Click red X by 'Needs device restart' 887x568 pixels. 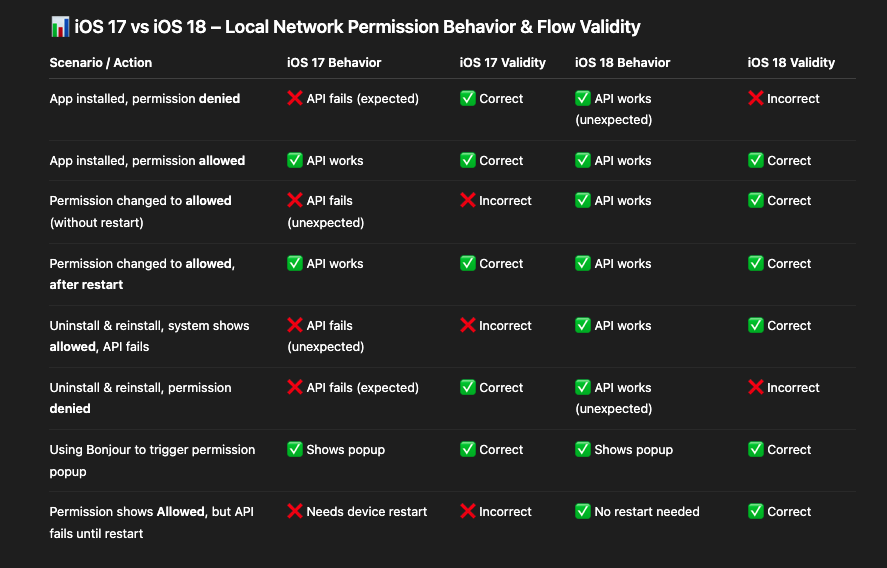click(x=295, y=511)
